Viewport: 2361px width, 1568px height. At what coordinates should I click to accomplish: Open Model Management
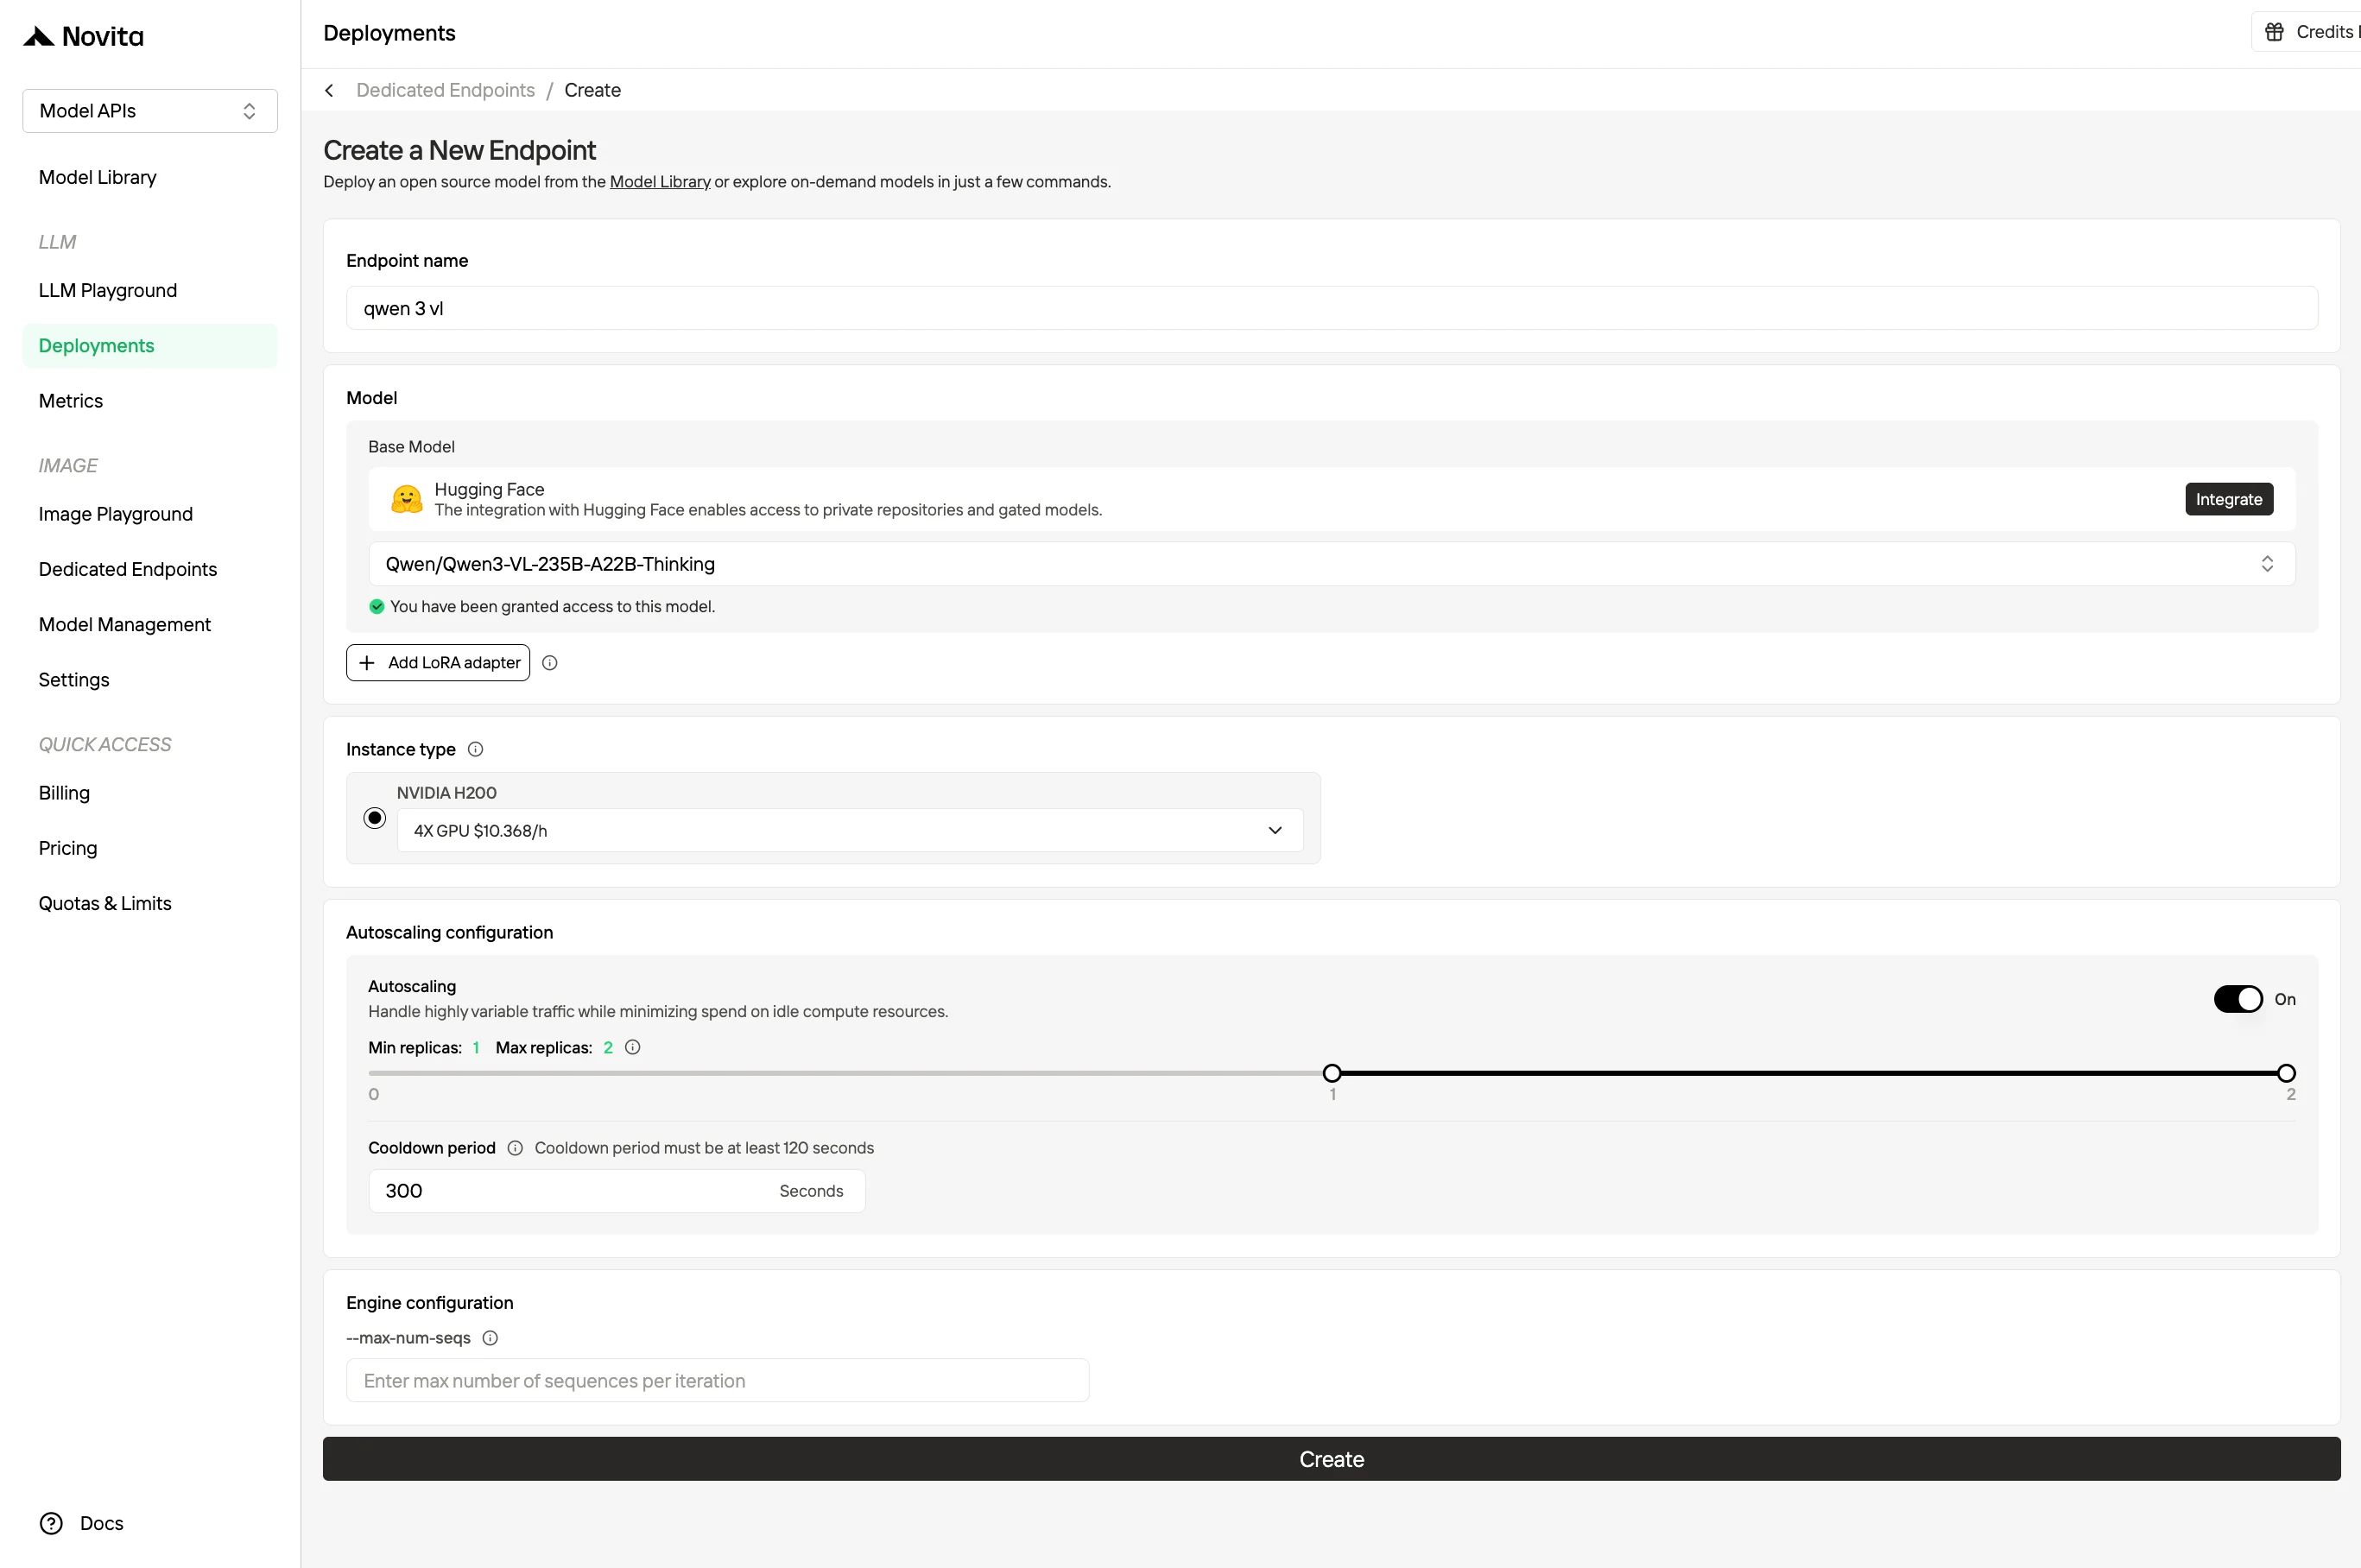(124, 624)
